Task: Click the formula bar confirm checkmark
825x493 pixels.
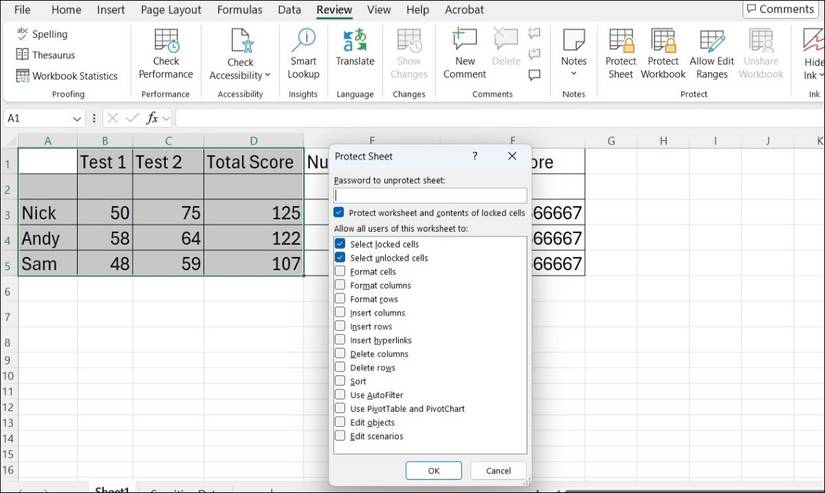Action: pos(132,118)
